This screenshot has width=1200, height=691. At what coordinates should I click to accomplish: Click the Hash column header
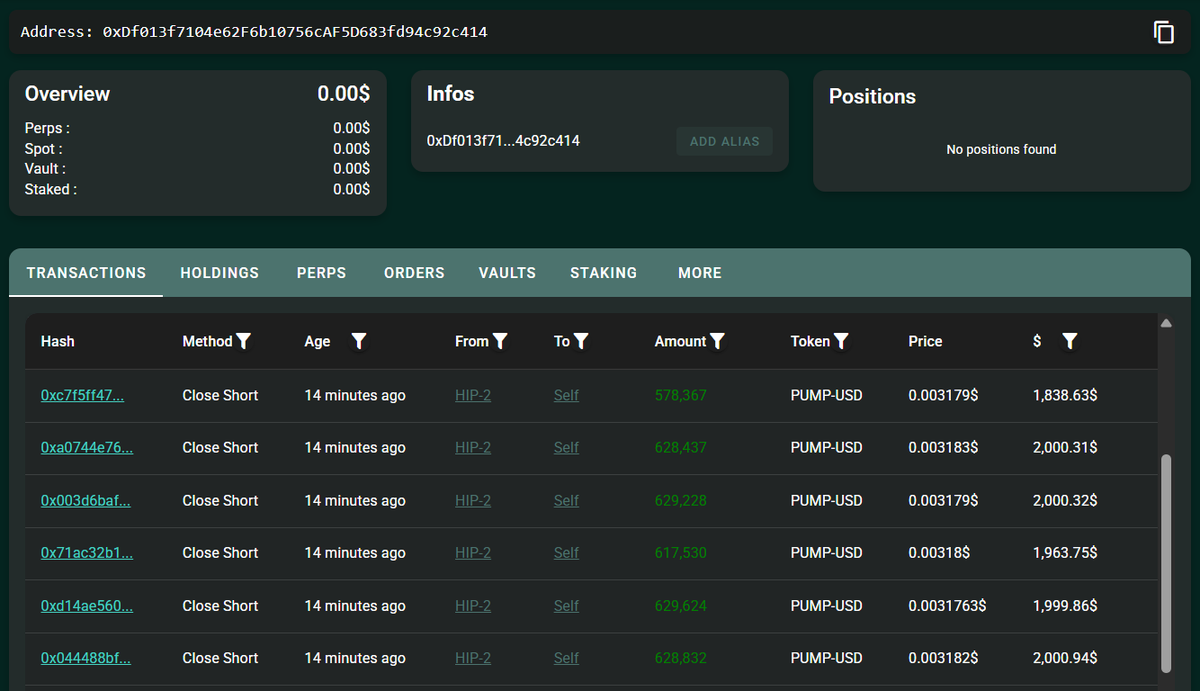click(58, 341)
